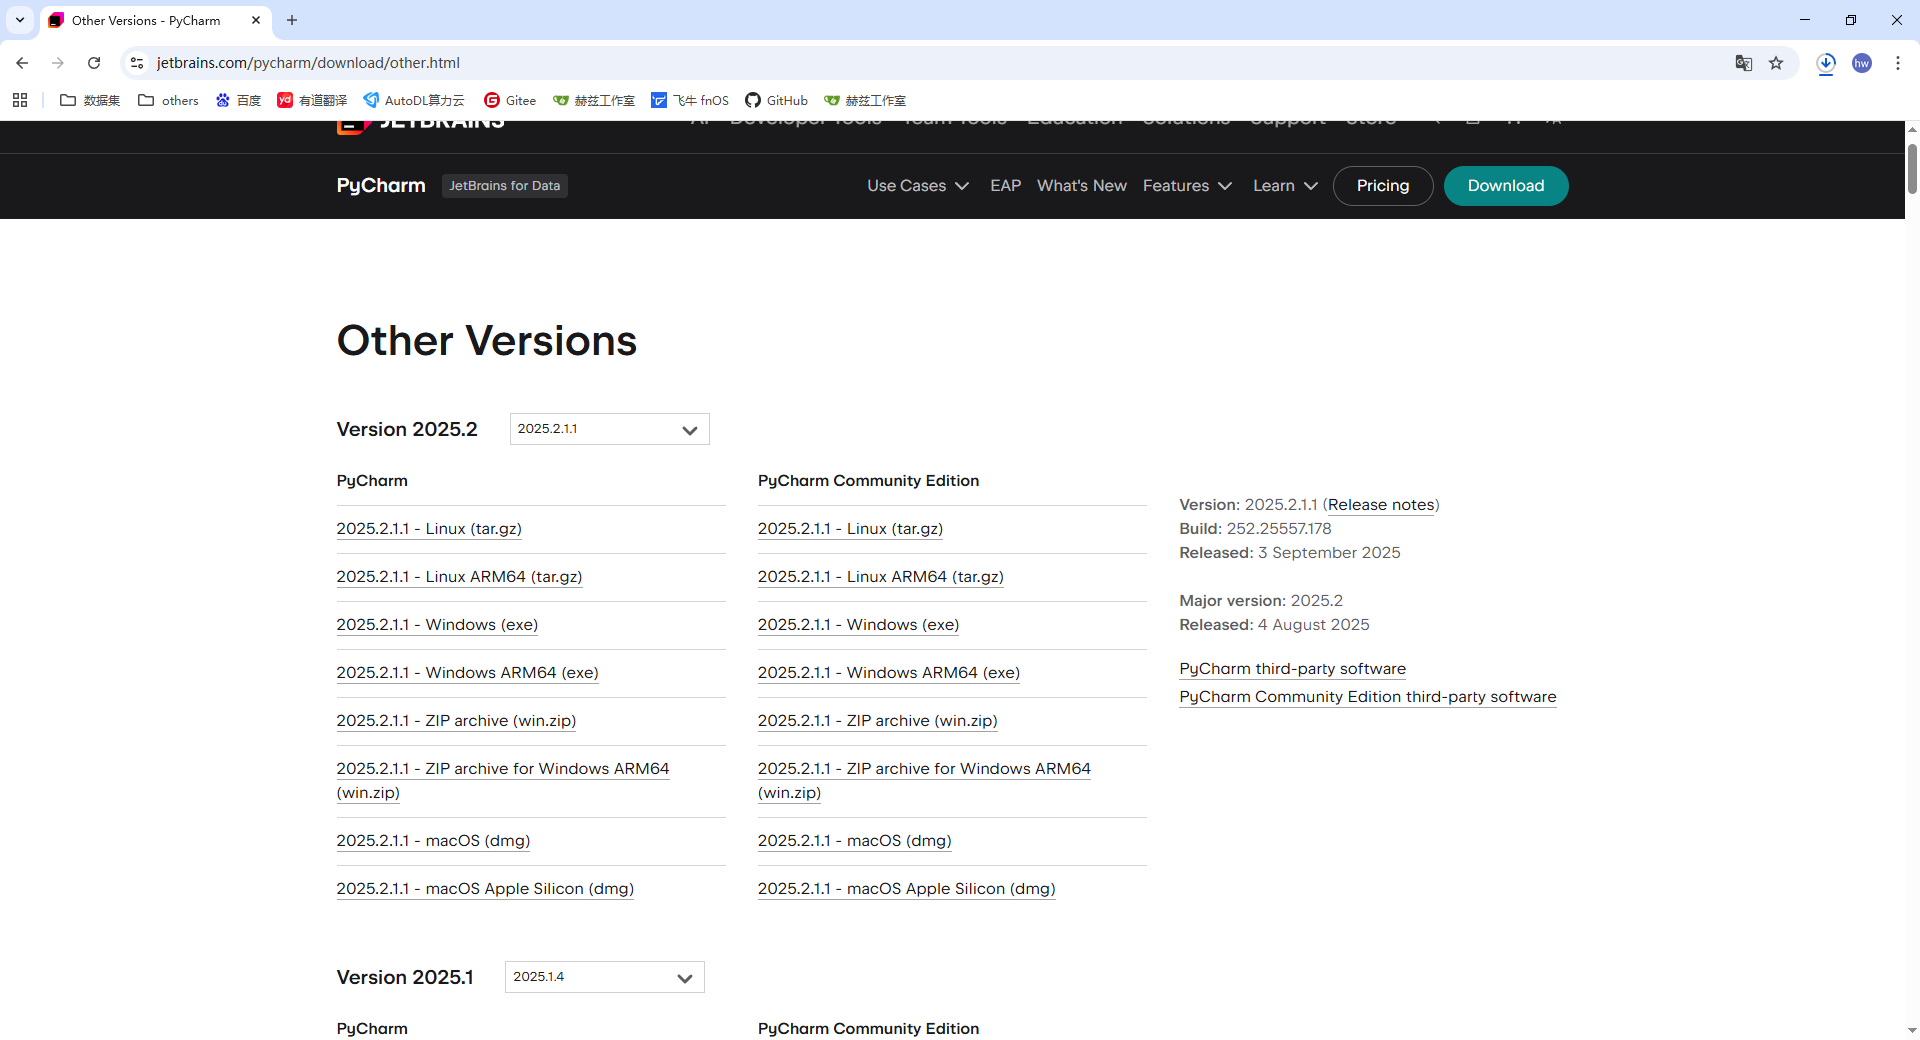Screen dimensions: 1920x1040
Task: Click the PyCharm product logo text
Action: (381, 186)
